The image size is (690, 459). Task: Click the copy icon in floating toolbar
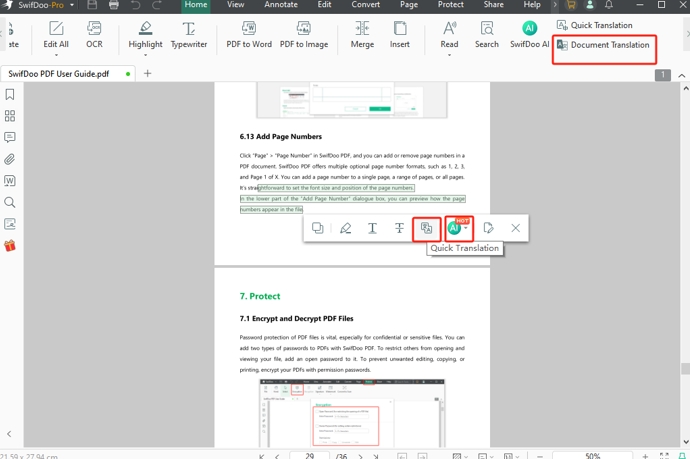[318, 228]
